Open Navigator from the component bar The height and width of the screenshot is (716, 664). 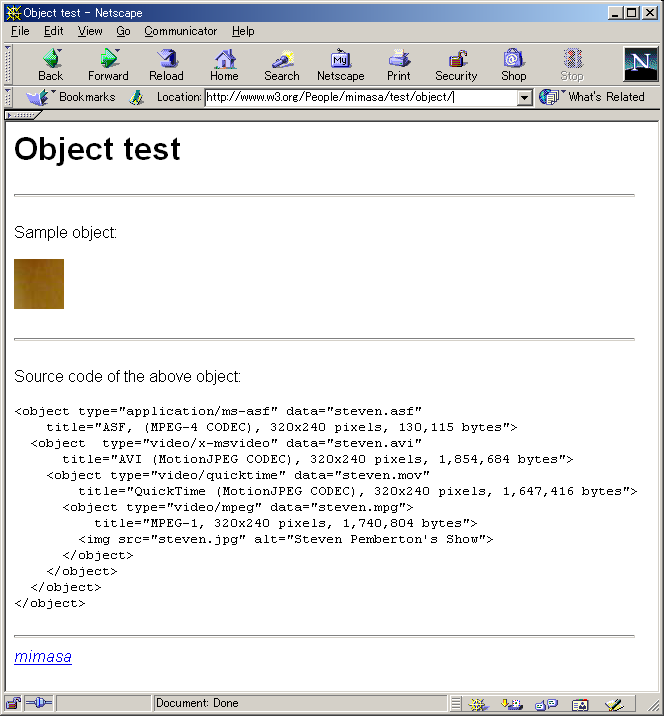[478, 704]
